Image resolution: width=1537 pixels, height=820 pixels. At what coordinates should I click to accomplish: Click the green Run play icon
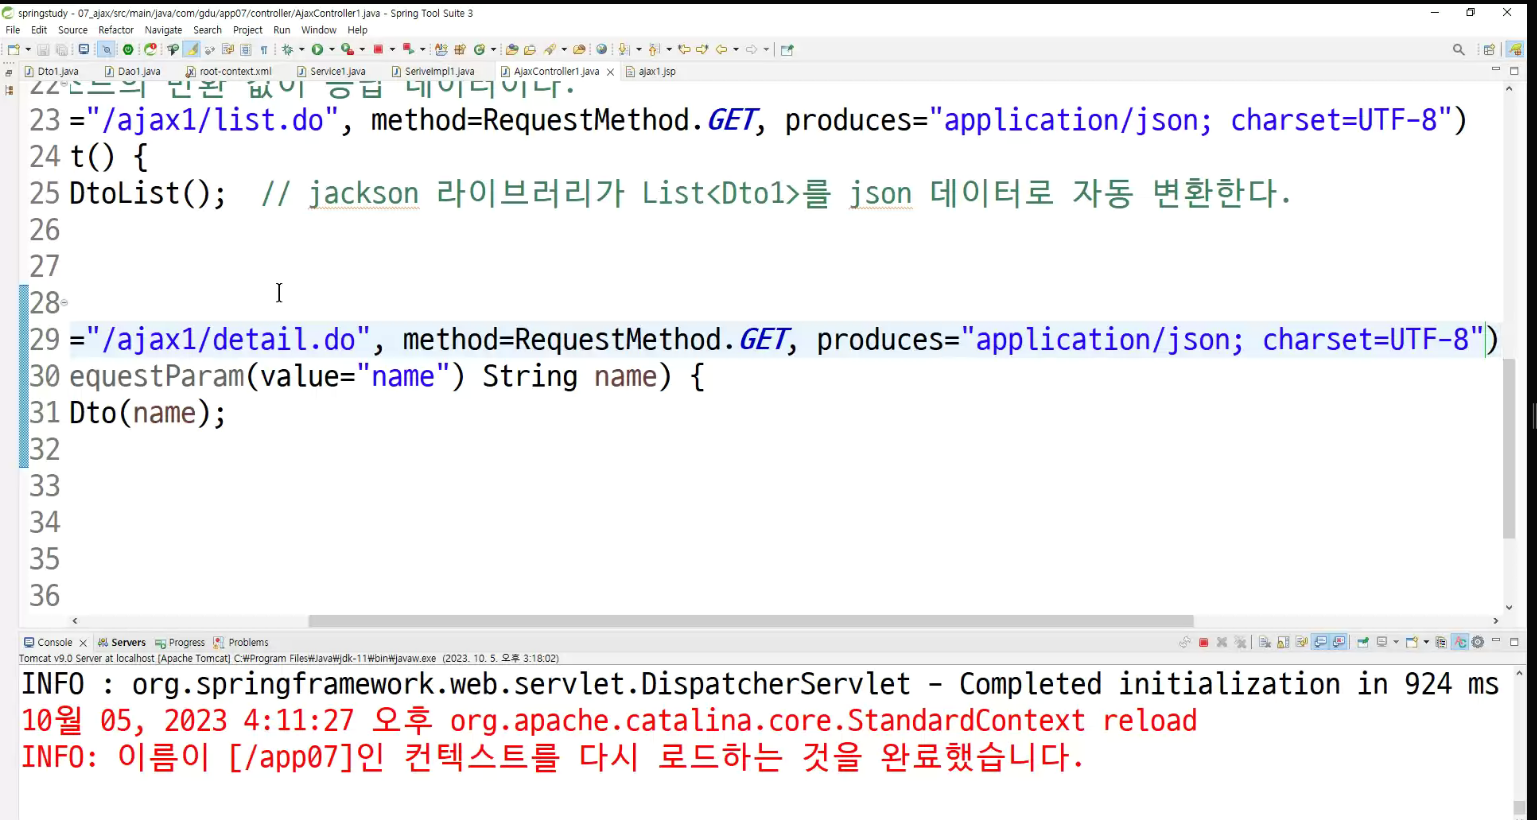point(317,49)
